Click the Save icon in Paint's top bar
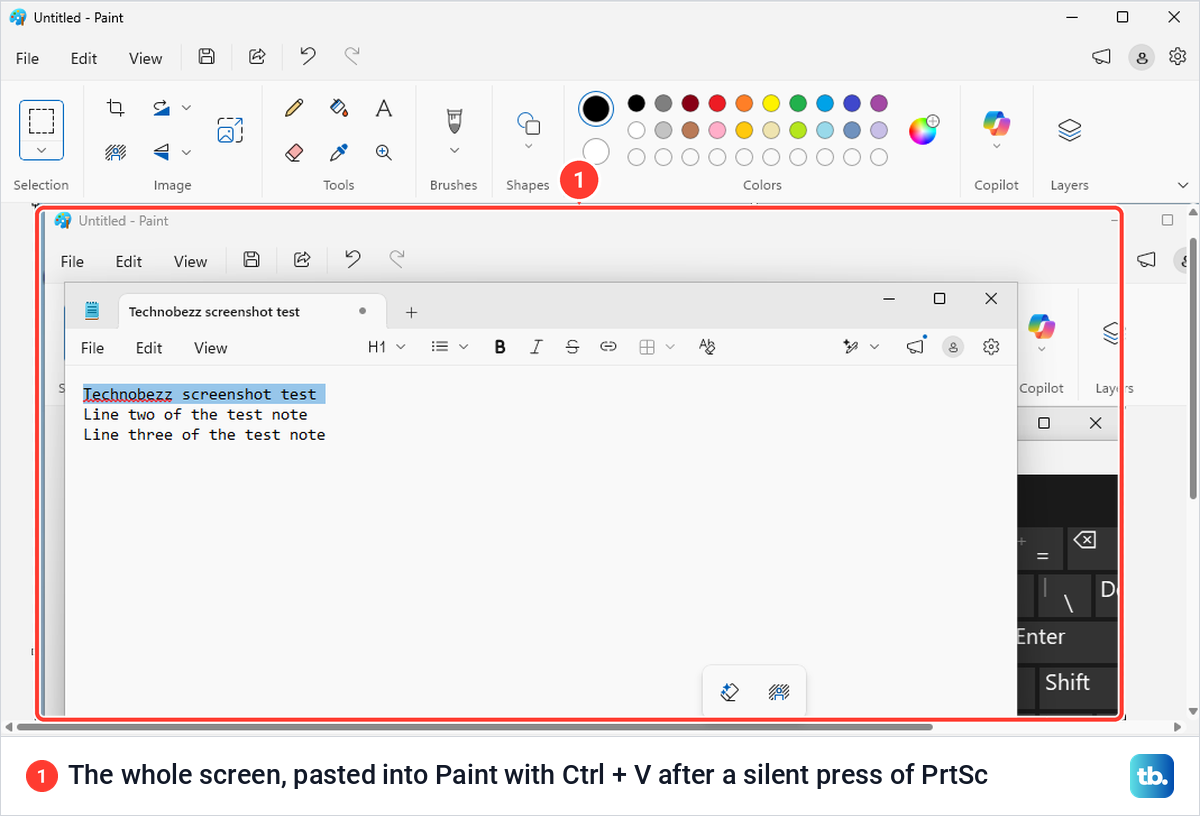 tap(206, 57)
